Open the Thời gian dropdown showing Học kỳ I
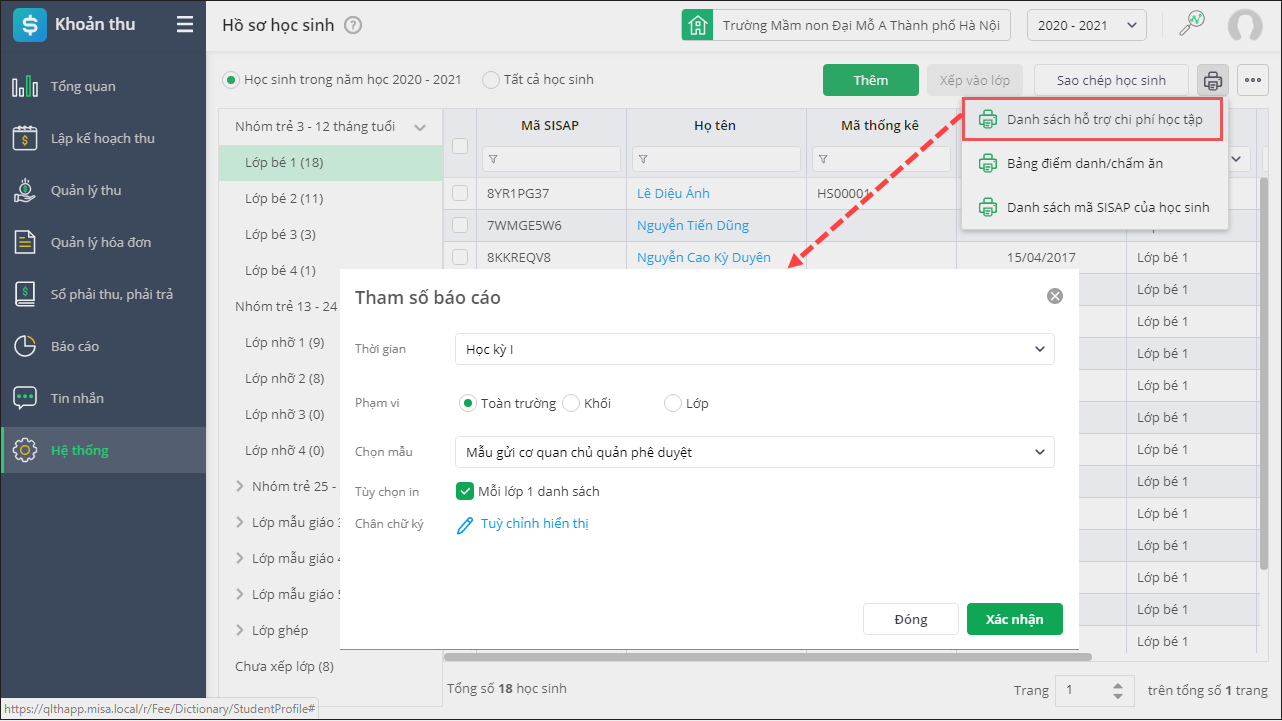 coord(754,349)
